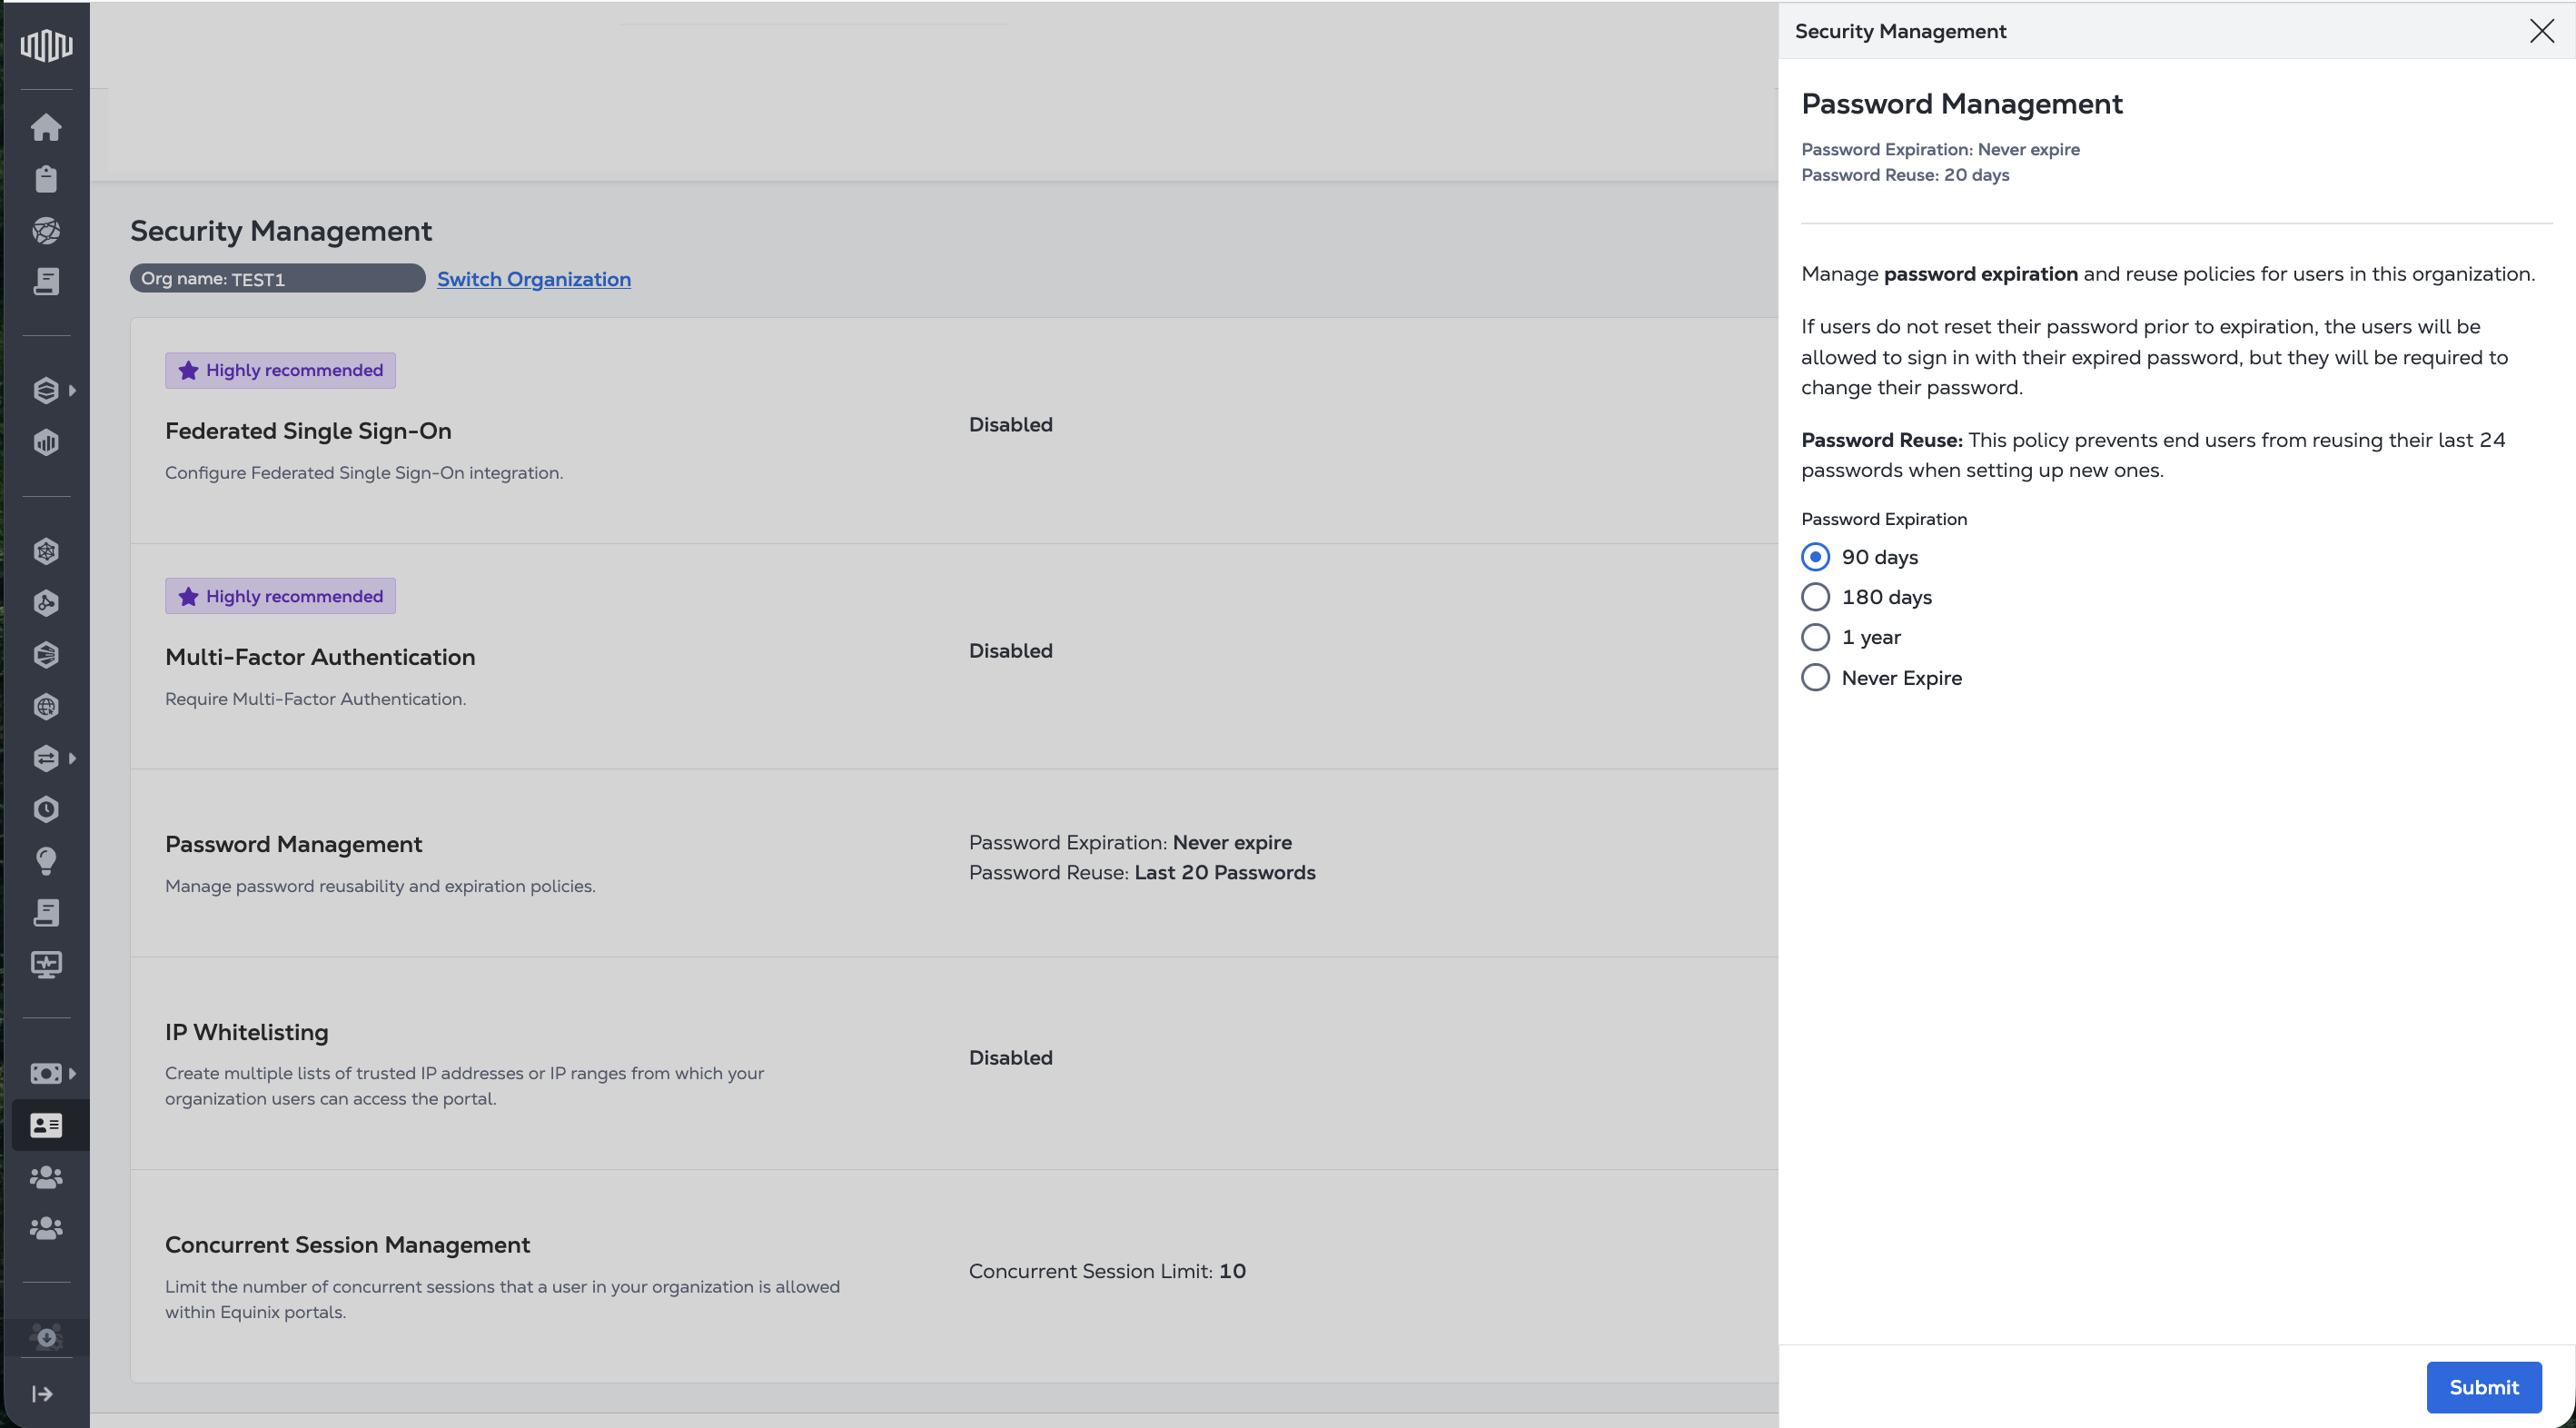
Task: Open the monitor heartbeat icon in sidebar
Action: [x=46, y=964]
